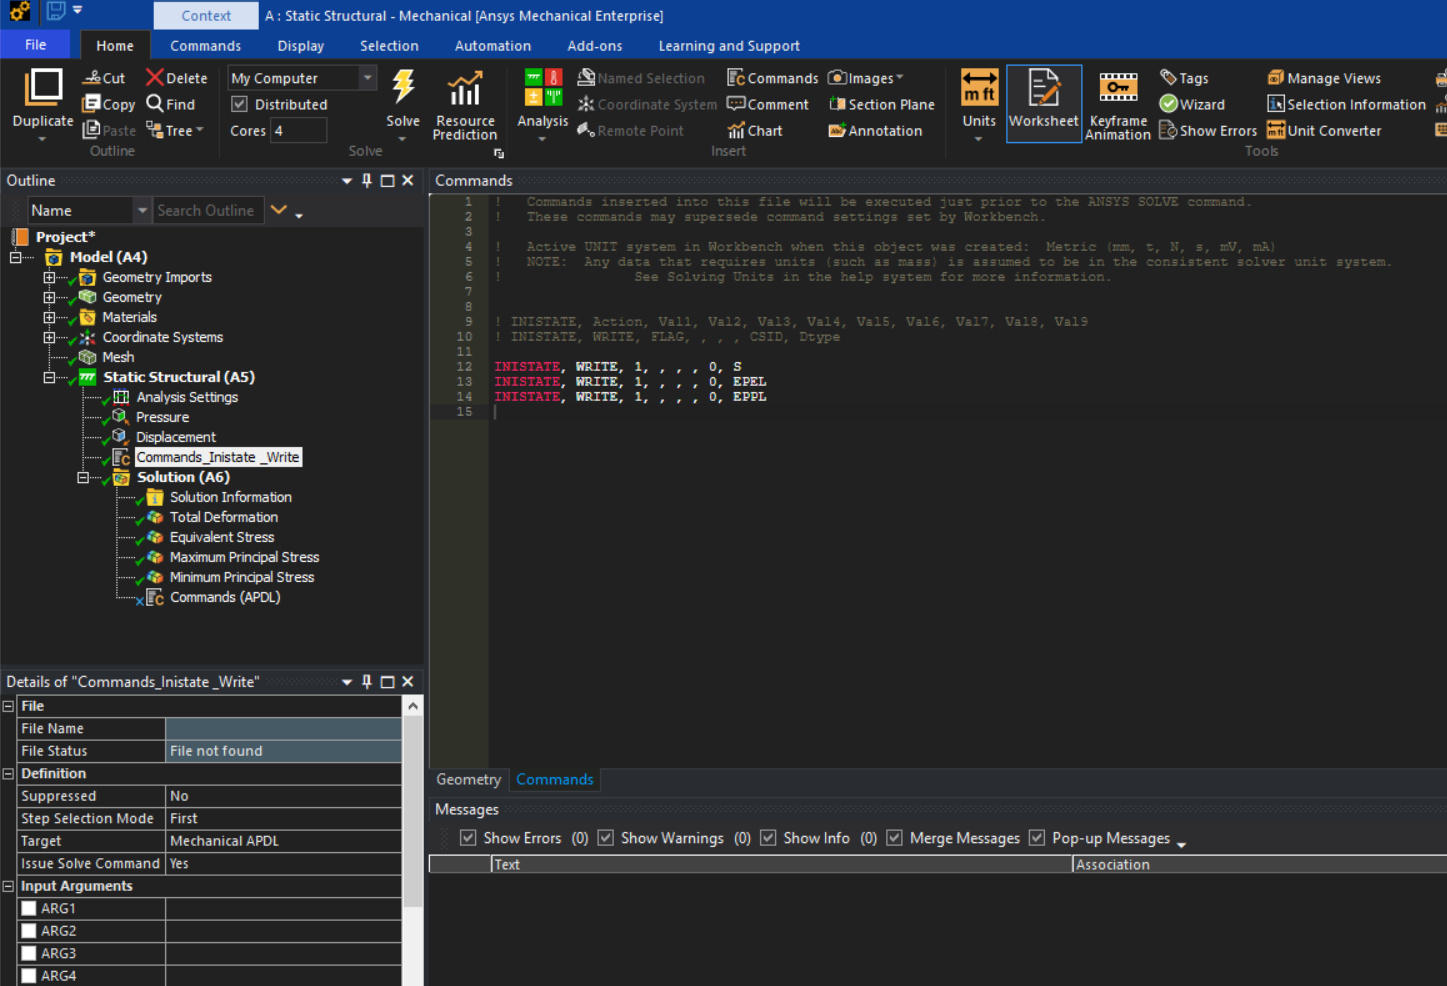The width and height of the screenshot is (1447, 986).
Task: Insert a Commands object from ribbon
Action: point(772,78)
